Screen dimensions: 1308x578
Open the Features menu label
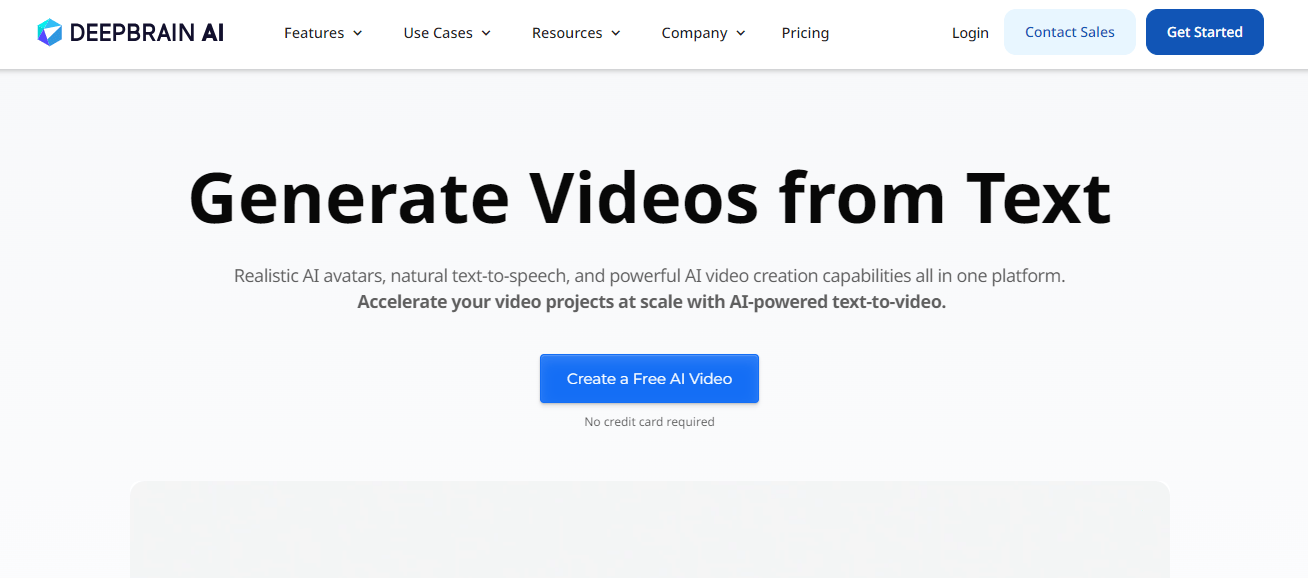point(313,33)
